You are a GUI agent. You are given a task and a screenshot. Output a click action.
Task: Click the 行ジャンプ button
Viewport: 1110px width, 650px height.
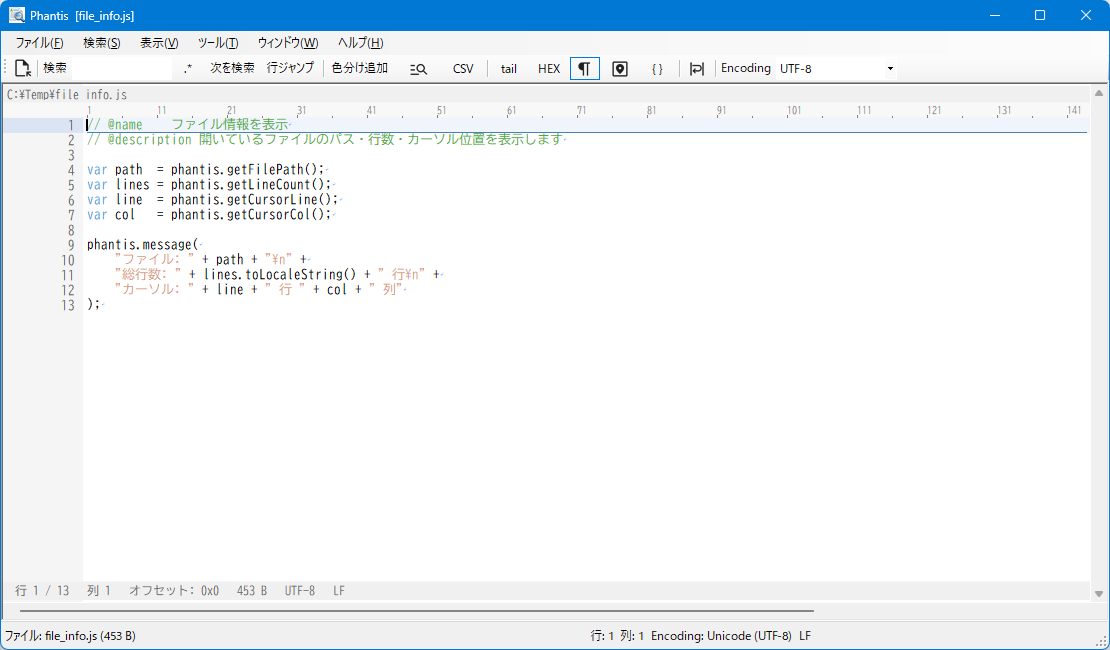click(290, 68)
